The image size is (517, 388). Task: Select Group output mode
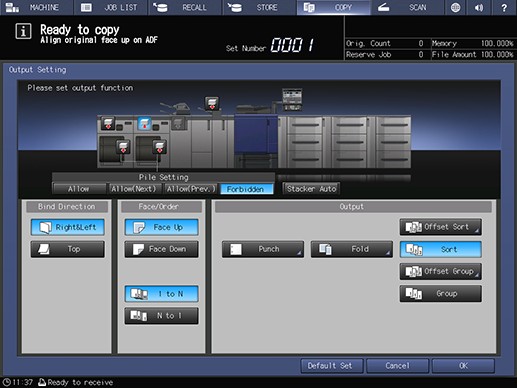[441, 294]
